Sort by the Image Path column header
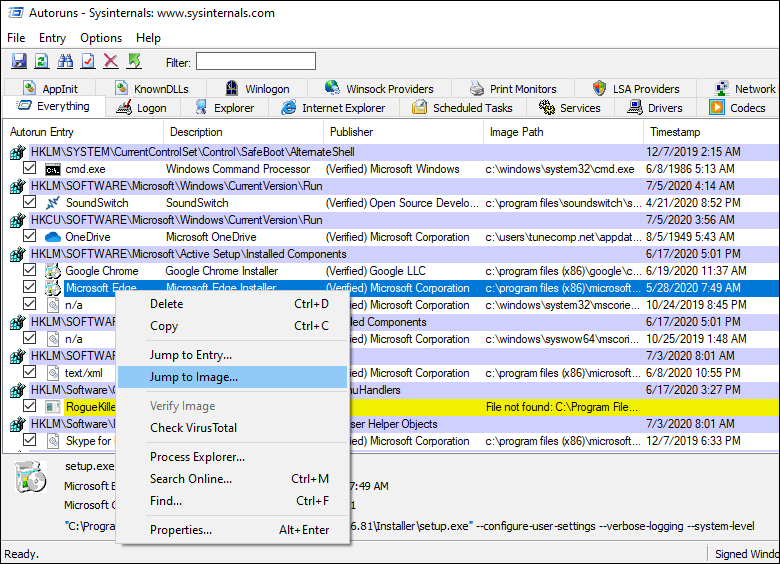The image size is (780, 564). point(564,132)
